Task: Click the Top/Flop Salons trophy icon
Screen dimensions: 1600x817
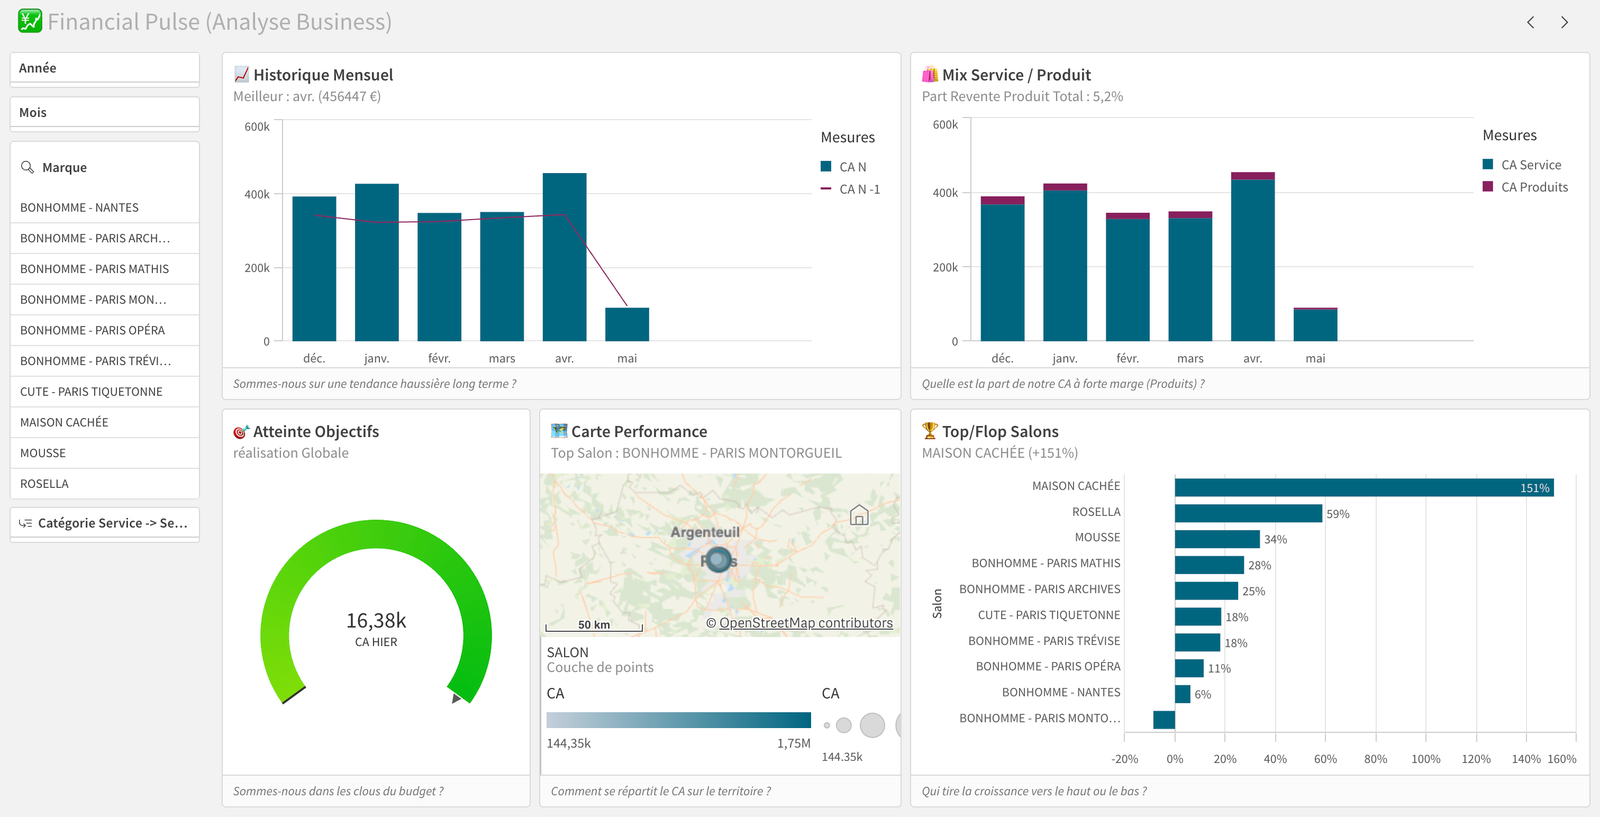Action: [x=930, y=431]
